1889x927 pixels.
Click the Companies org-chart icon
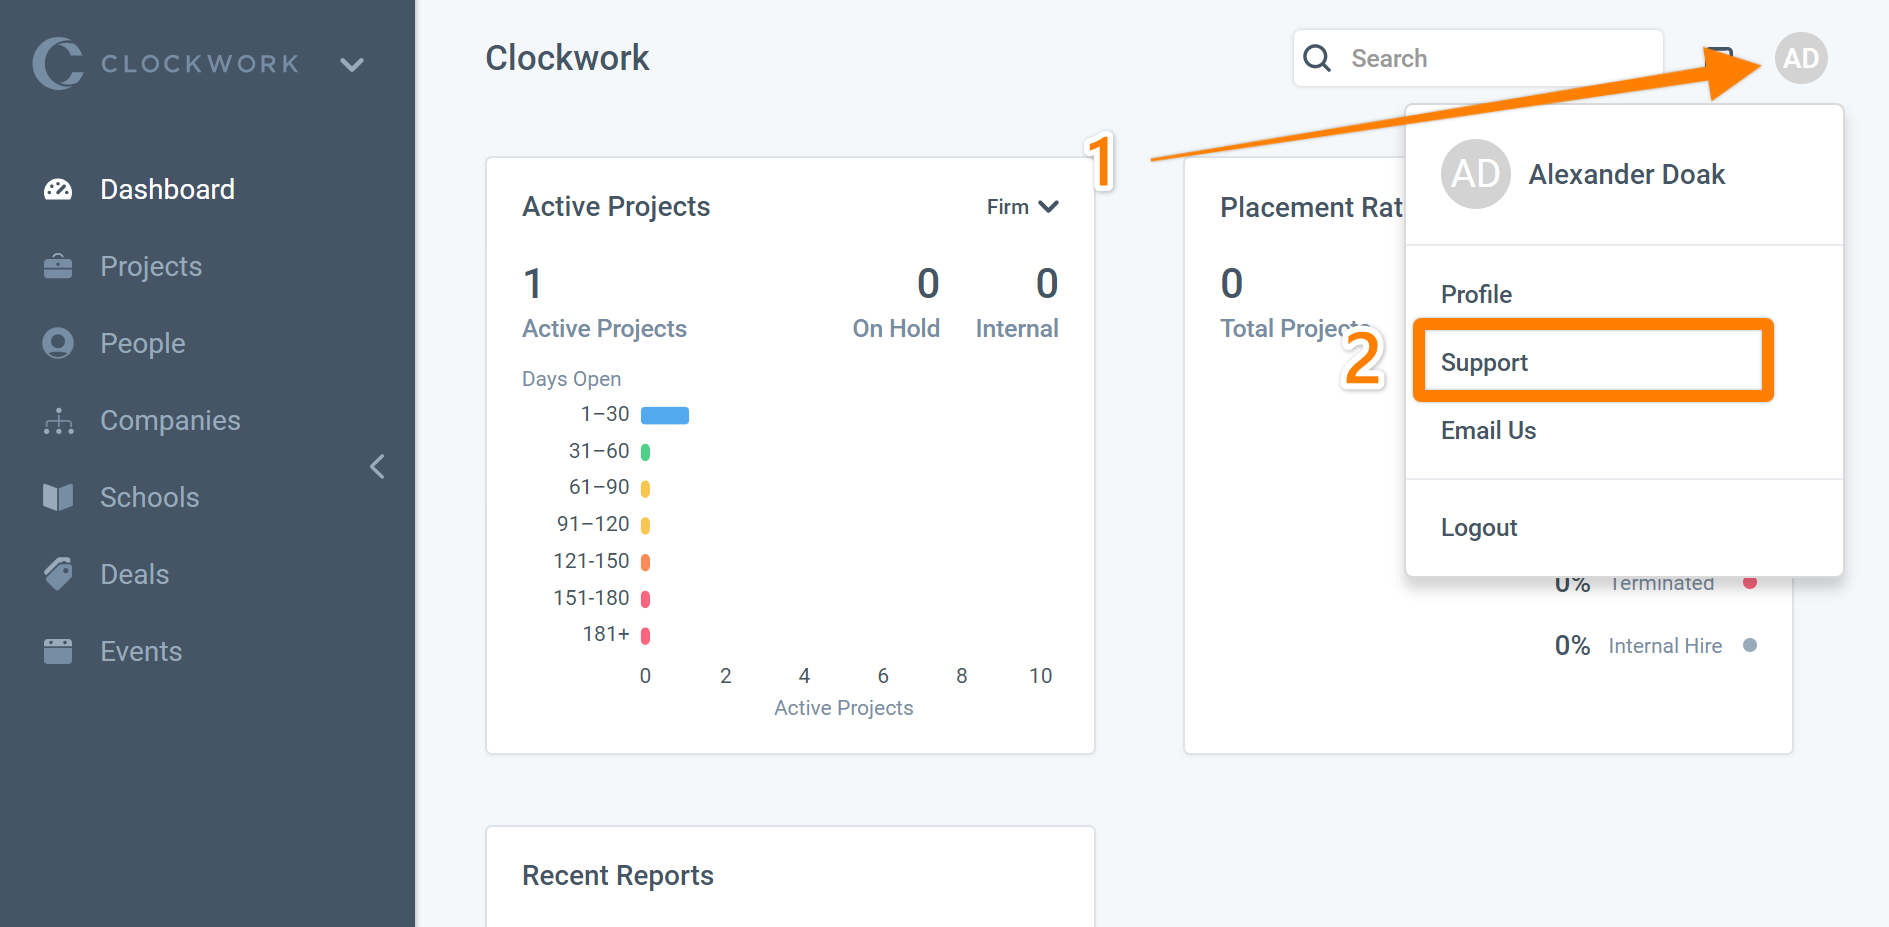point(58,421)
